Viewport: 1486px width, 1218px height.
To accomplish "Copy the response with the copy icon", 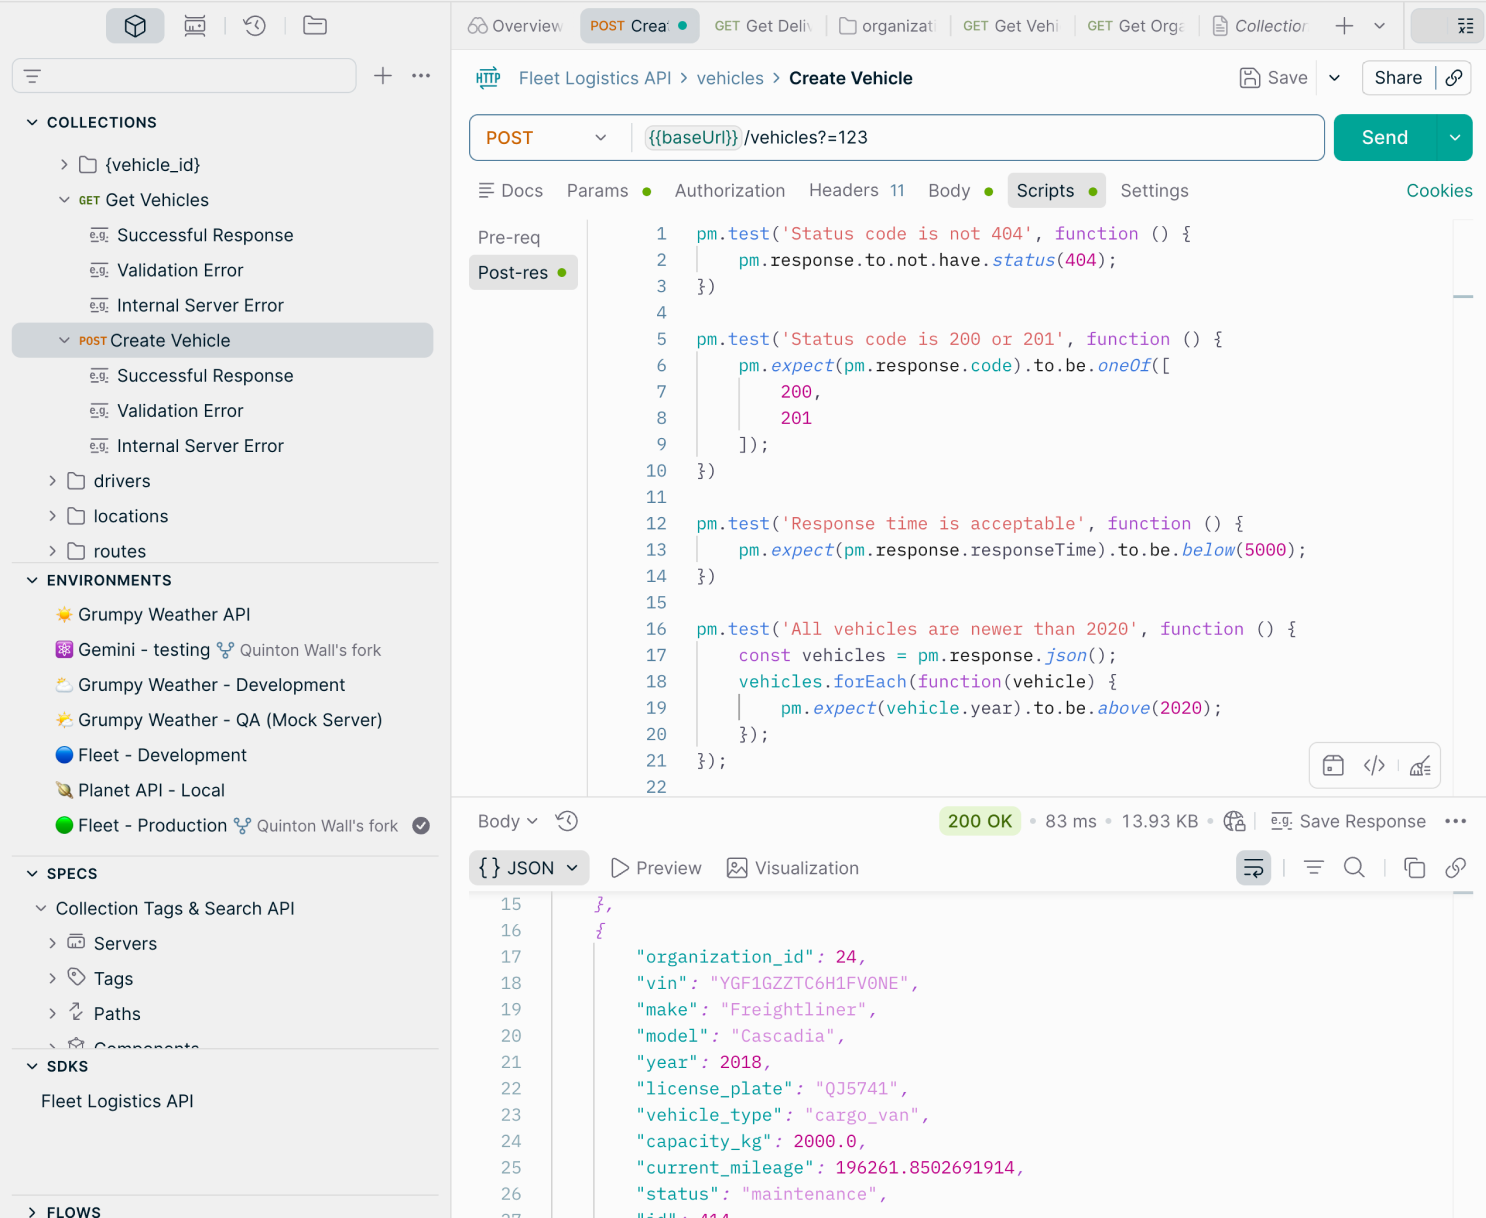I will tap(1415, 868).
